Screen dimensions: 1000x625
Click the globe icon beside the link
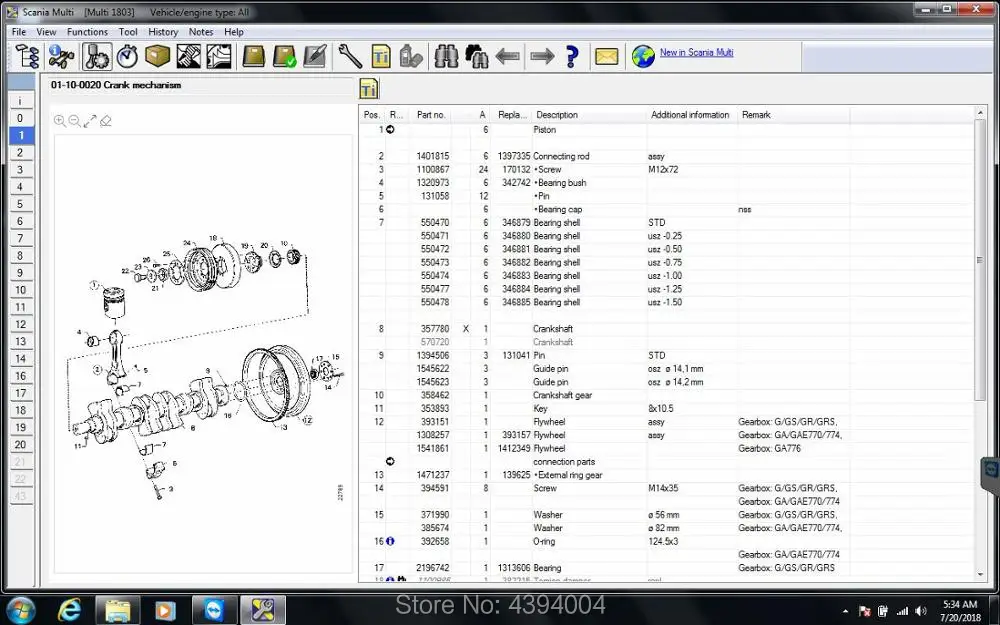pyautogui.click(x=643, y=56)
